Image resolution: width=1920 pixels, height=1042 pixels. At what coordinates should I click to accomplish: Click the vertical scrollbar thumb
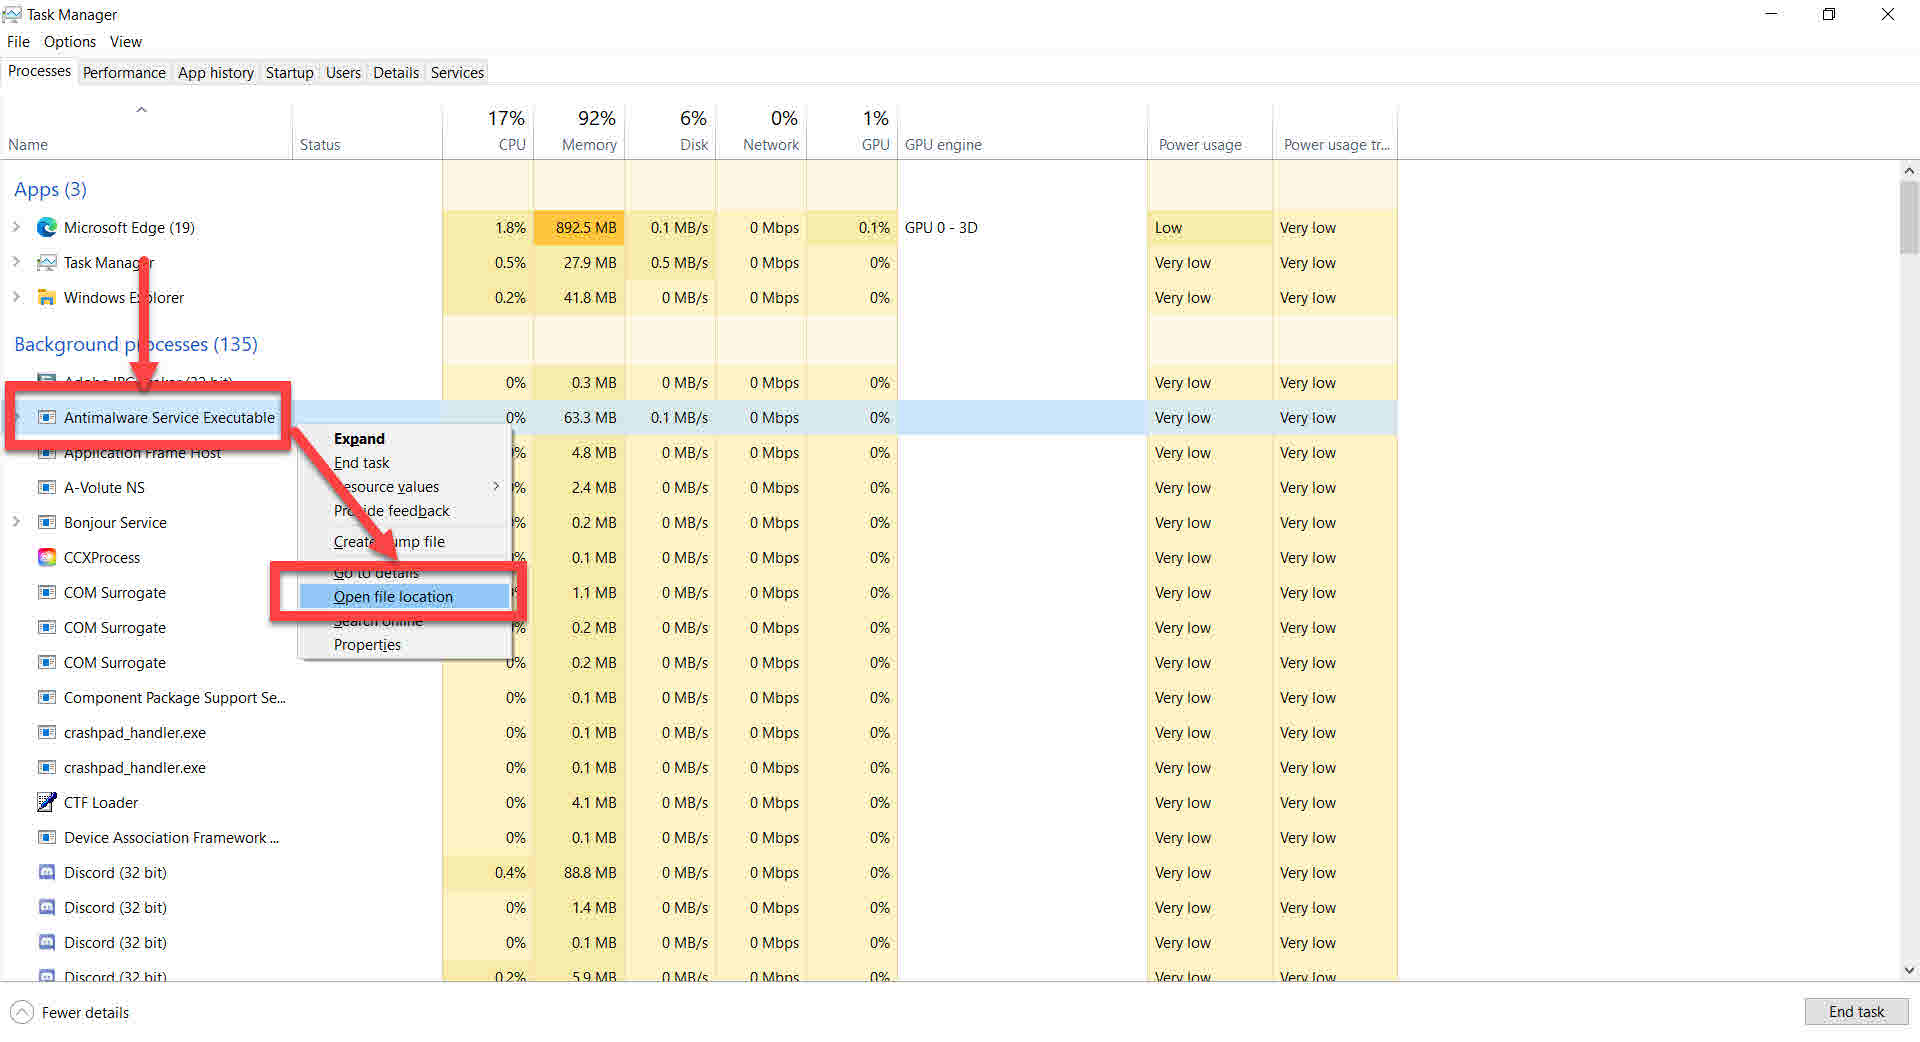(1909, 218)
